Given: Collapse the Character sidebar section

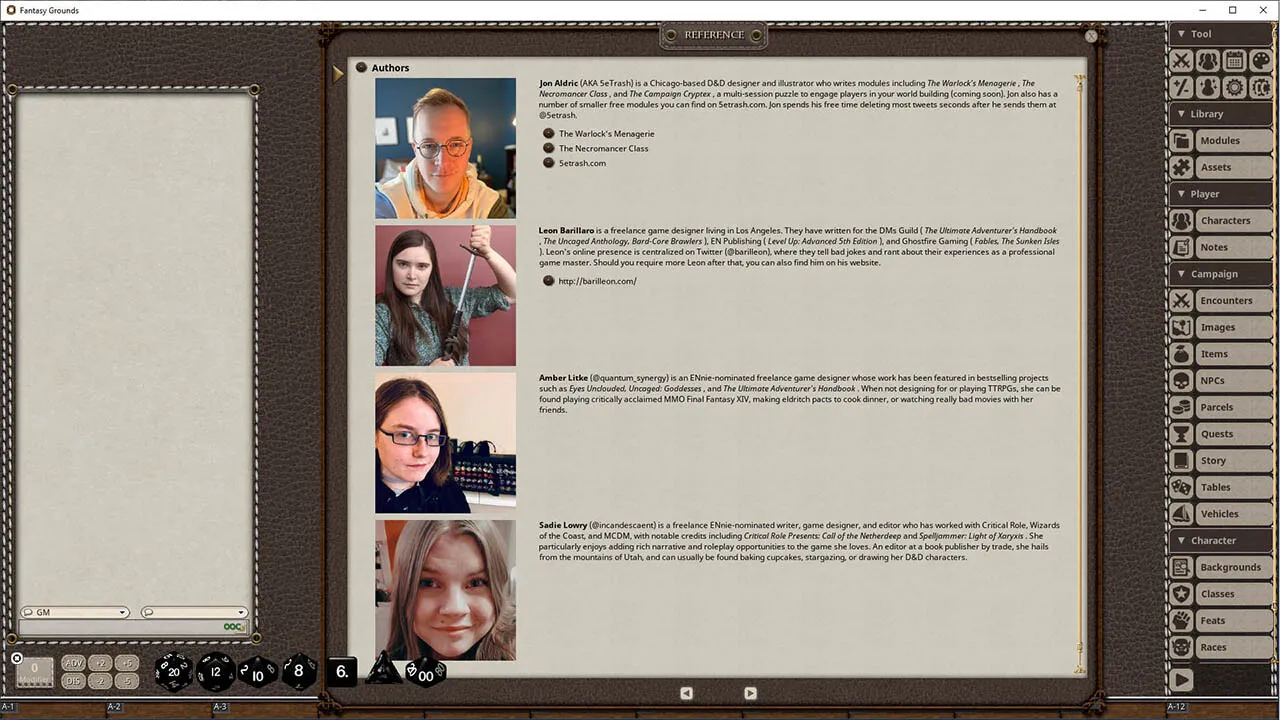Looking at the screenshot, I should [1220, 541].
